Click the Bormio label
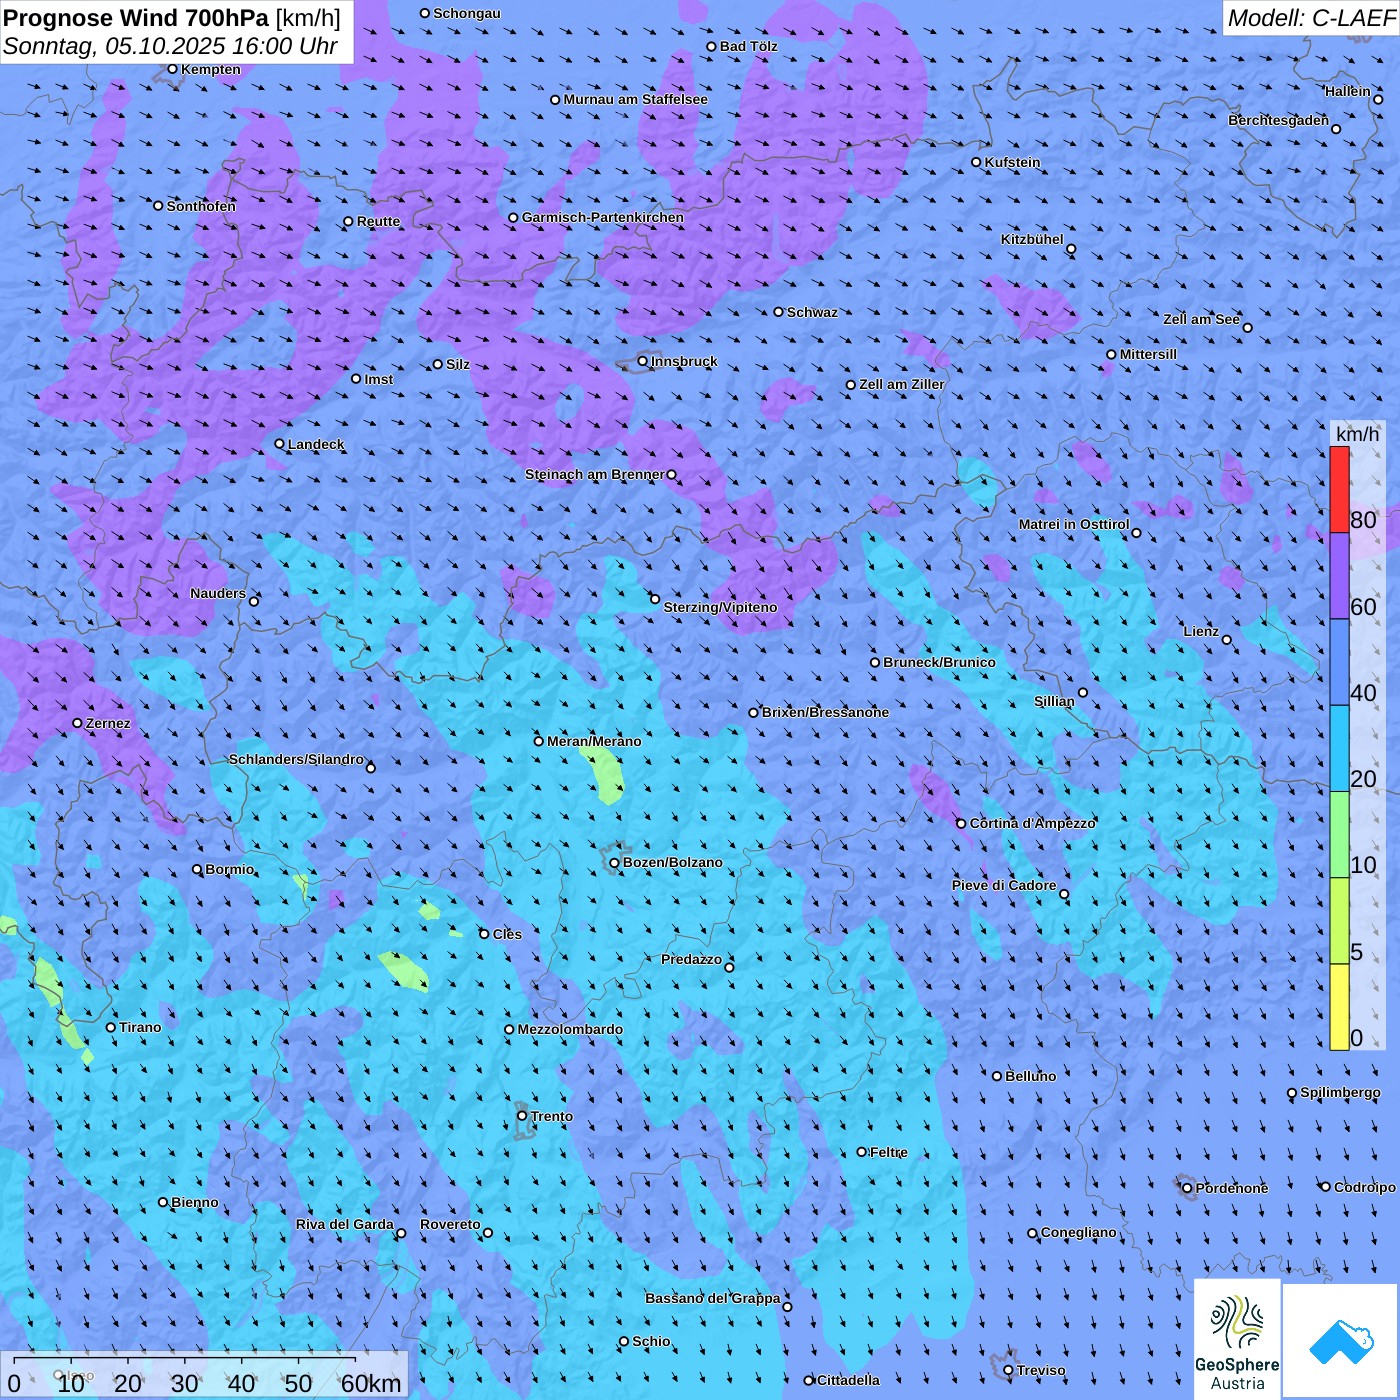 pyautogui.click(x=229, y=869)
